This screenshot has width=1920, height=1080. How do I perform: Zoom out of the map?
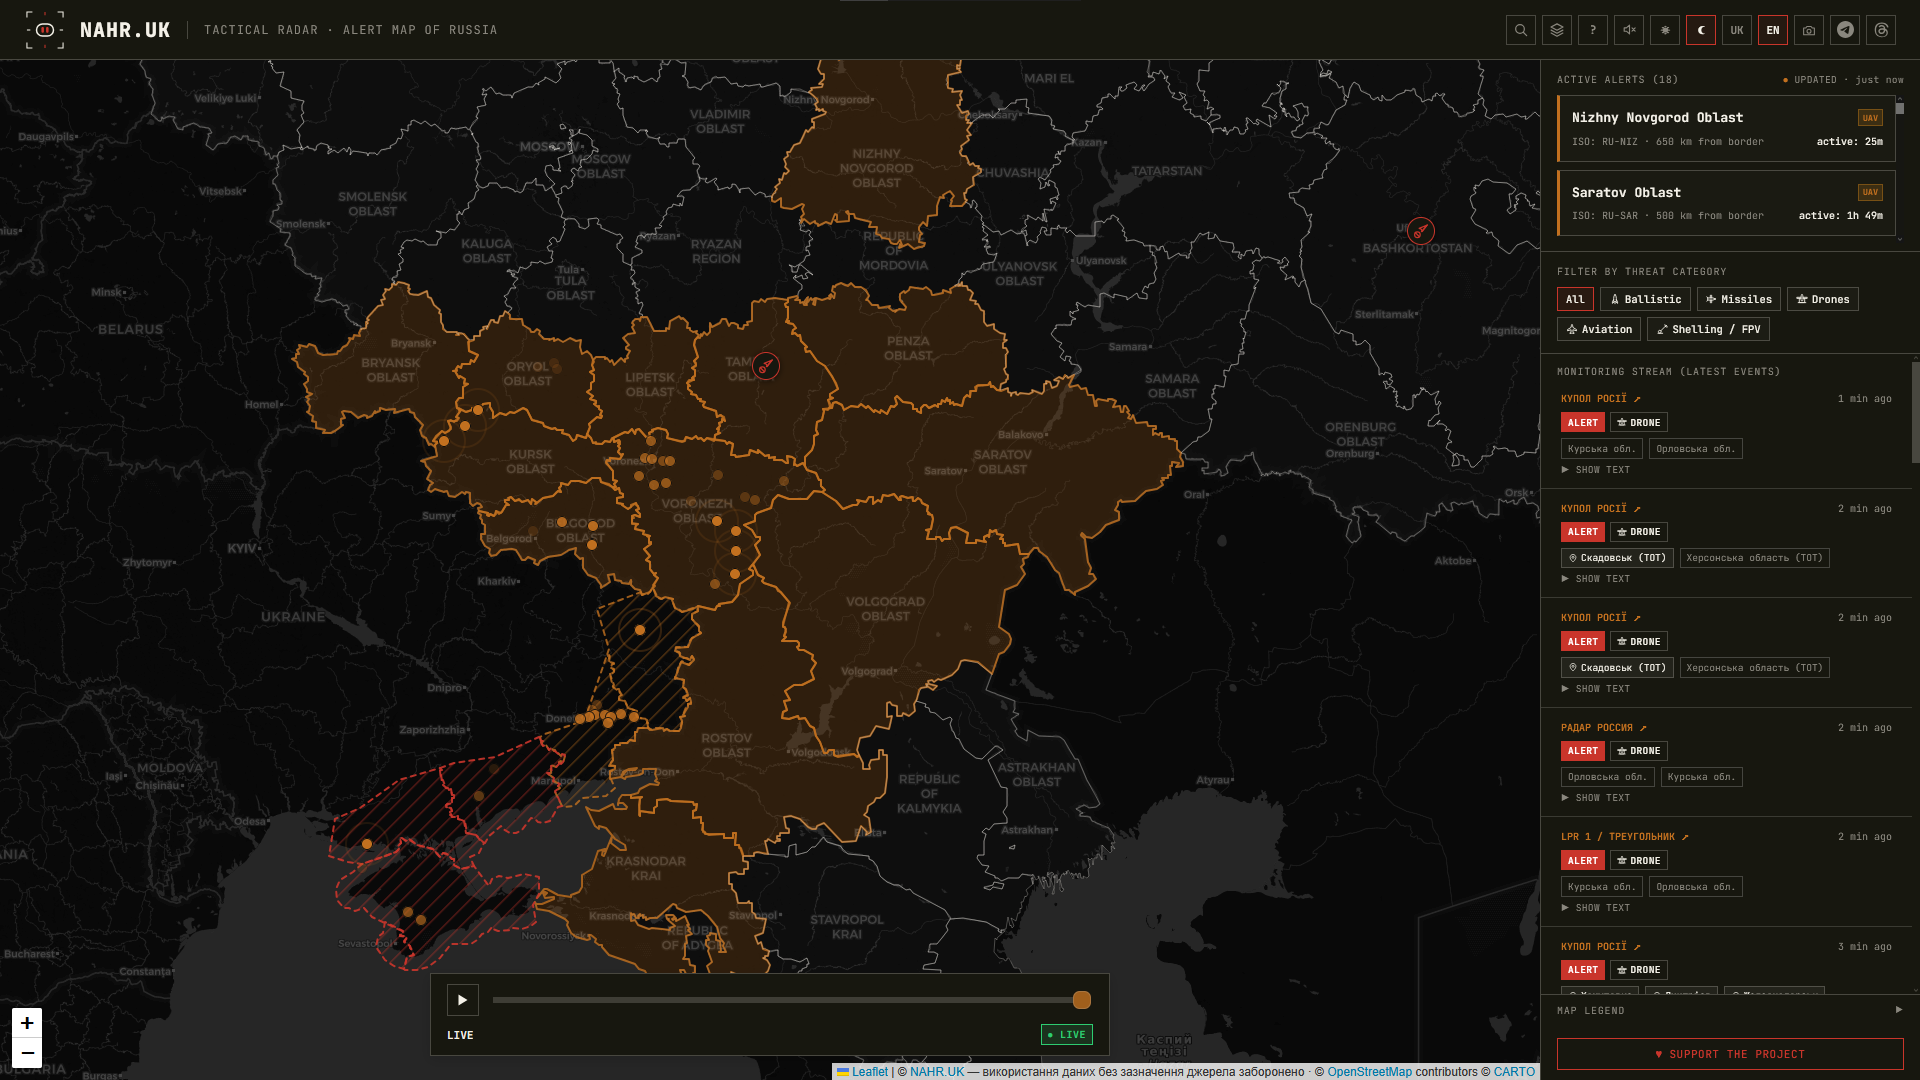point(27,1052)
